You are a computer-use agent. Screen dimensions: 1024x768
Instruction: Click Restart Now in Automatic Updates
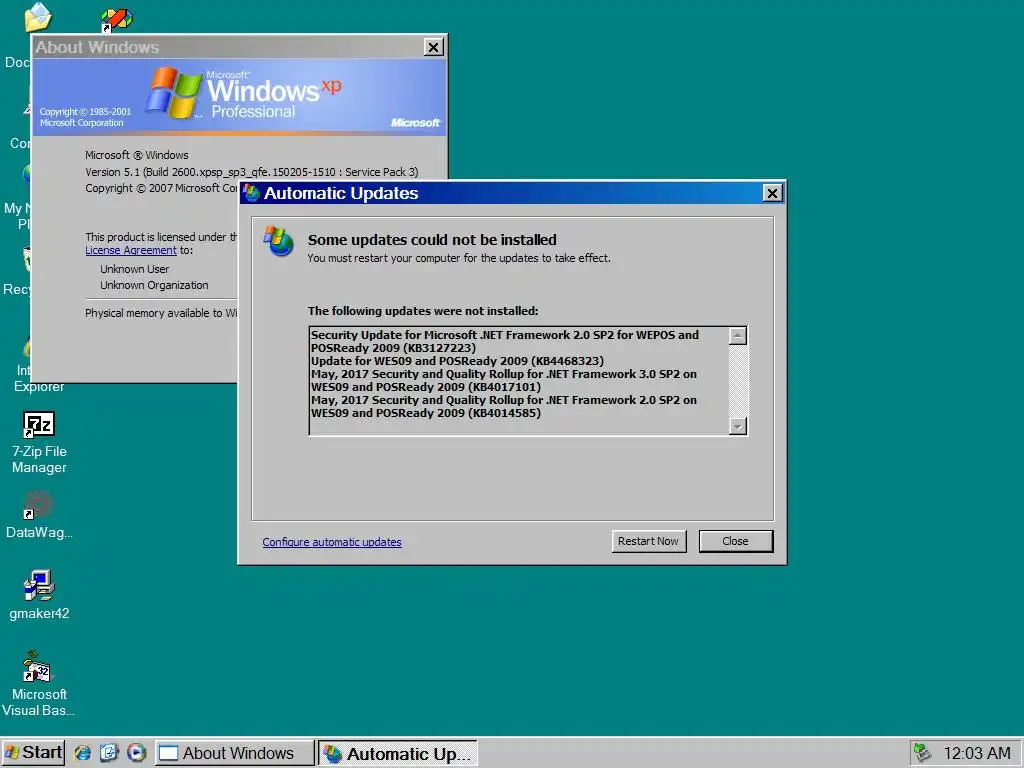coord(648,541)
